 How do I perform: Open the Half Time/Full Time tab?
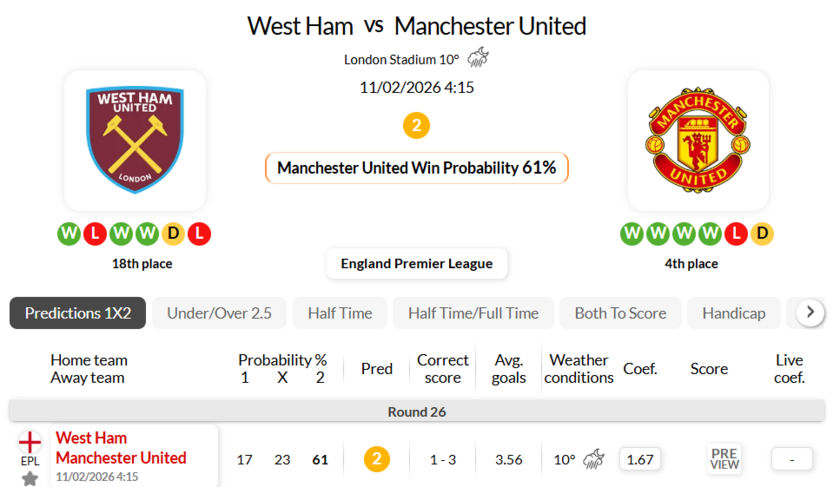(x=473, y=313)
